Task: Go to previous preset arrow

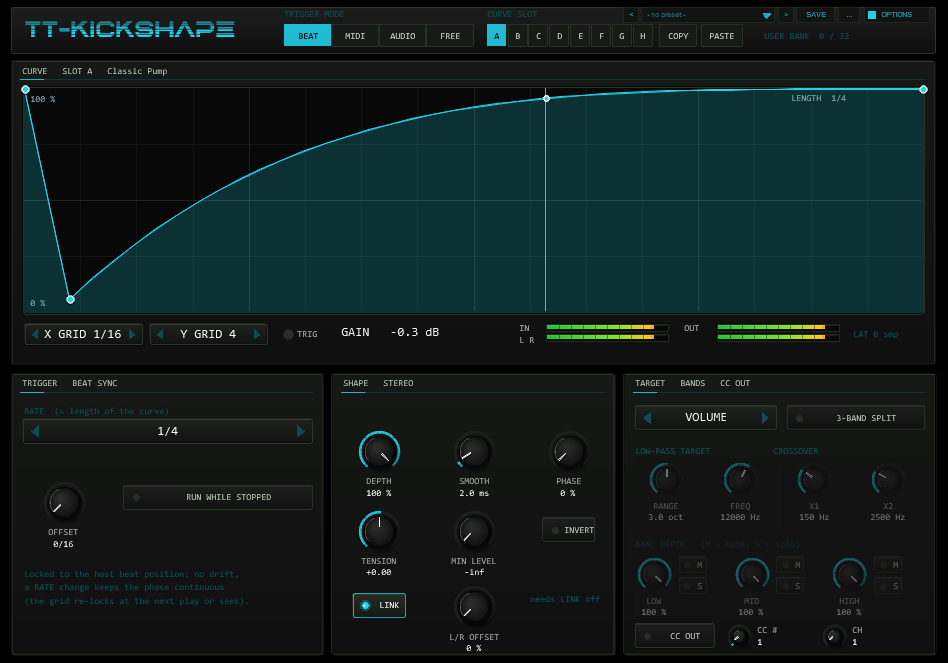Action: [x=631, y=15]
